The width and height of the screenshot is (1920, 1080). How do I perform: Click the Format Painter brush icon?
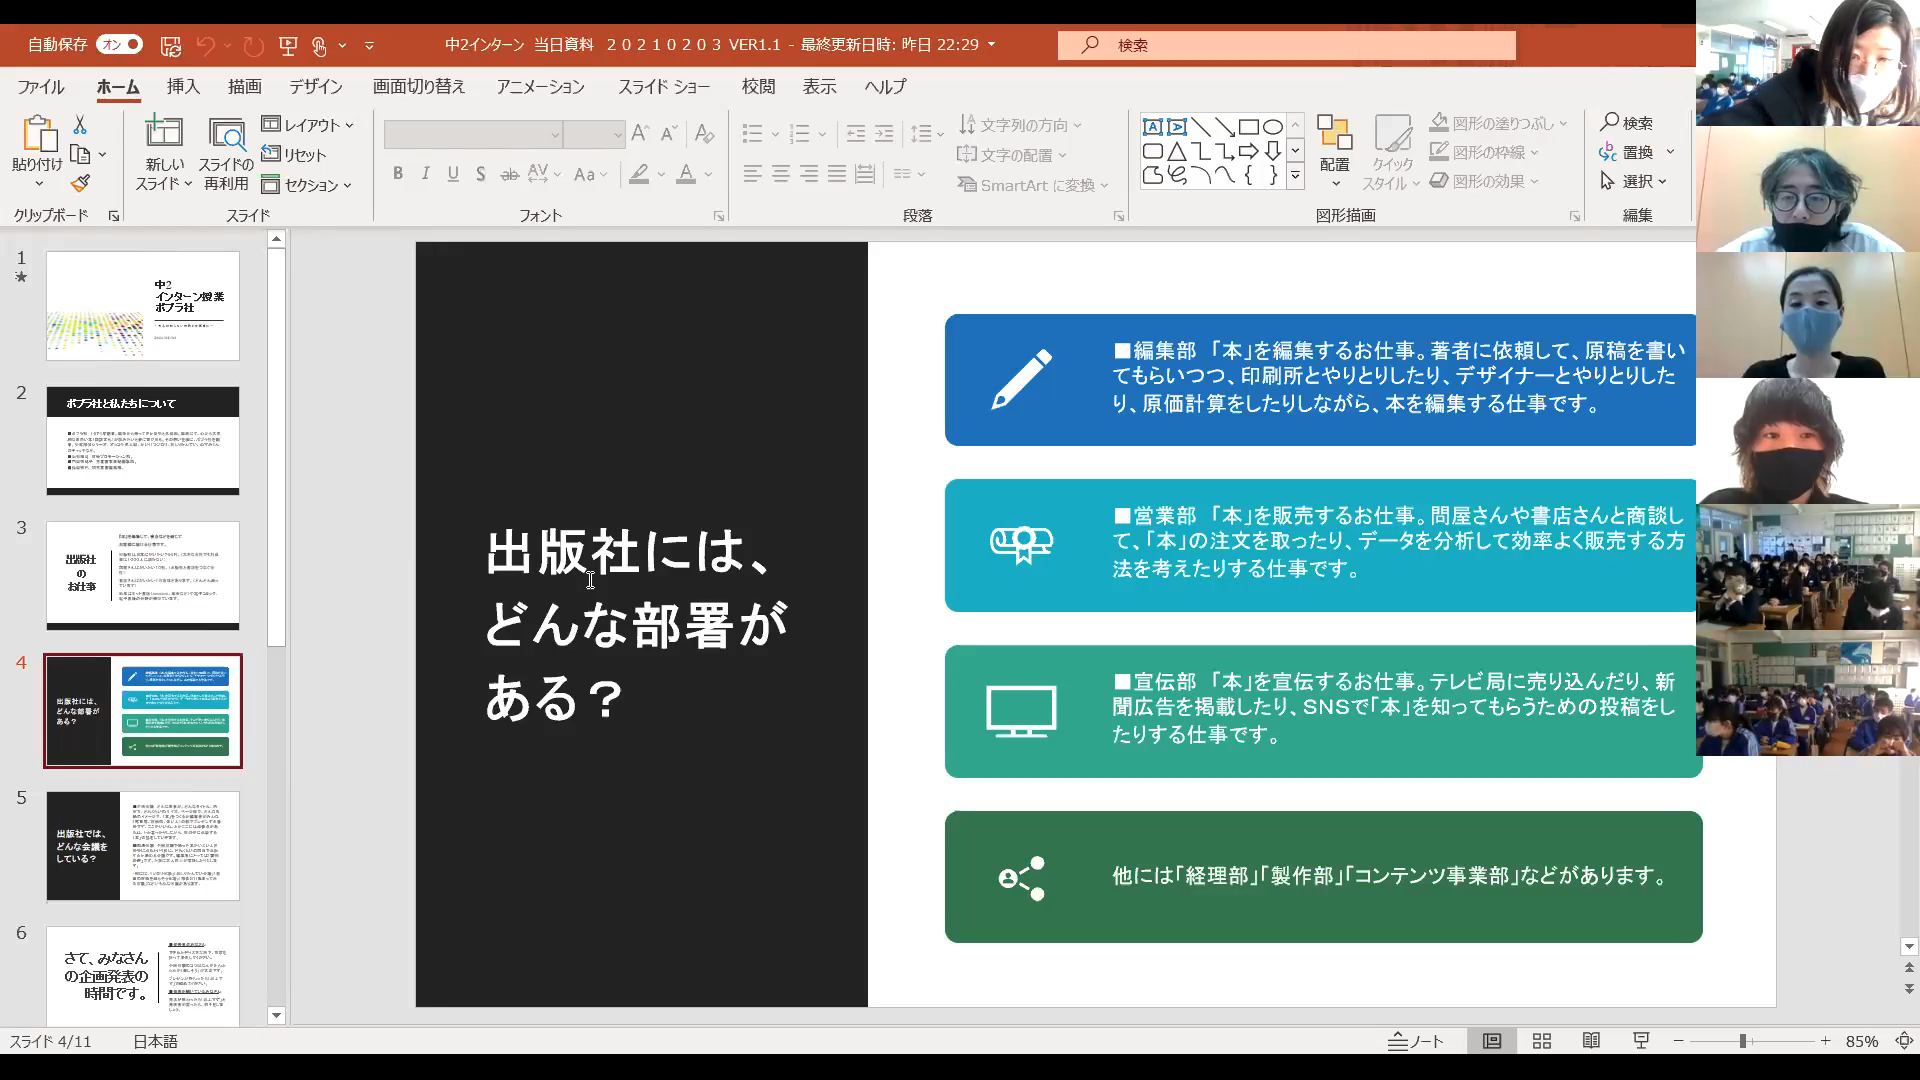(x=80, y=183)
